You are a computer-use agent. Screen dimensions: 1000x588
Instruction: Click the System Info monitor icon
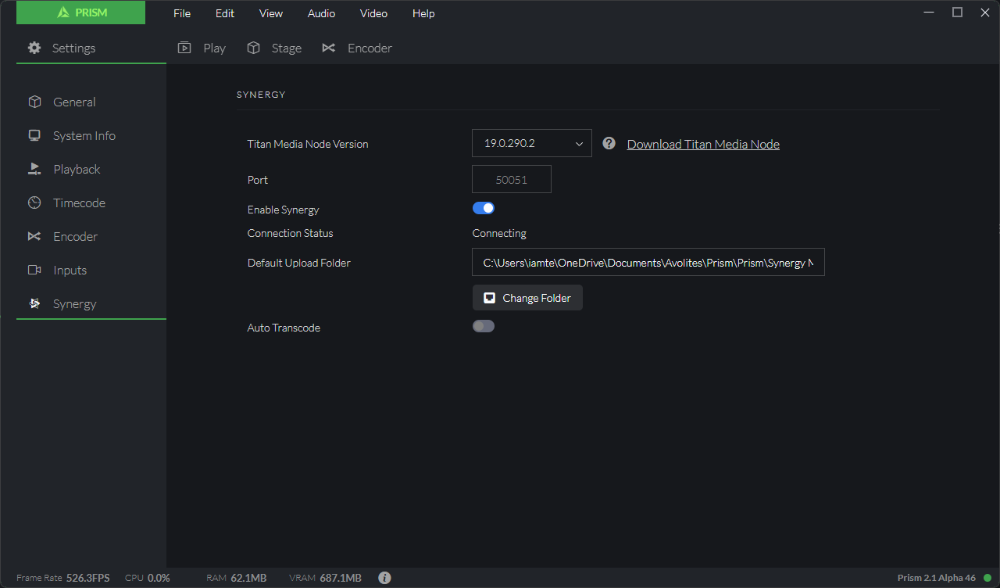[x=34, y=135]
